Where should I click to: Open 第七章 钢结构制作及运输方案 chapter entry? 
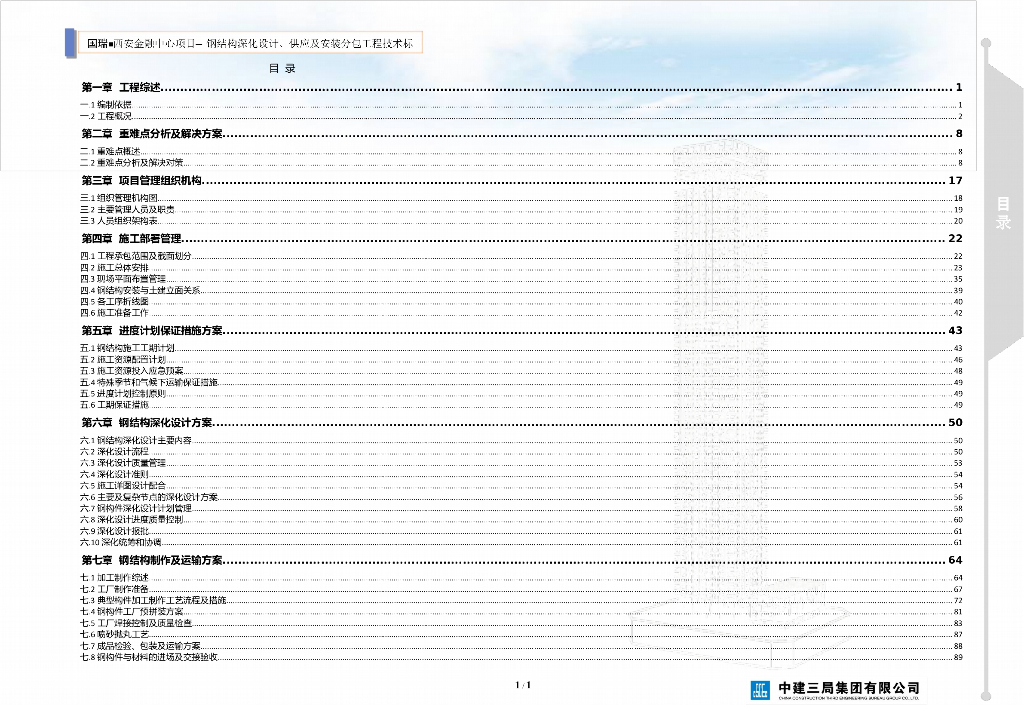(521, 561)
